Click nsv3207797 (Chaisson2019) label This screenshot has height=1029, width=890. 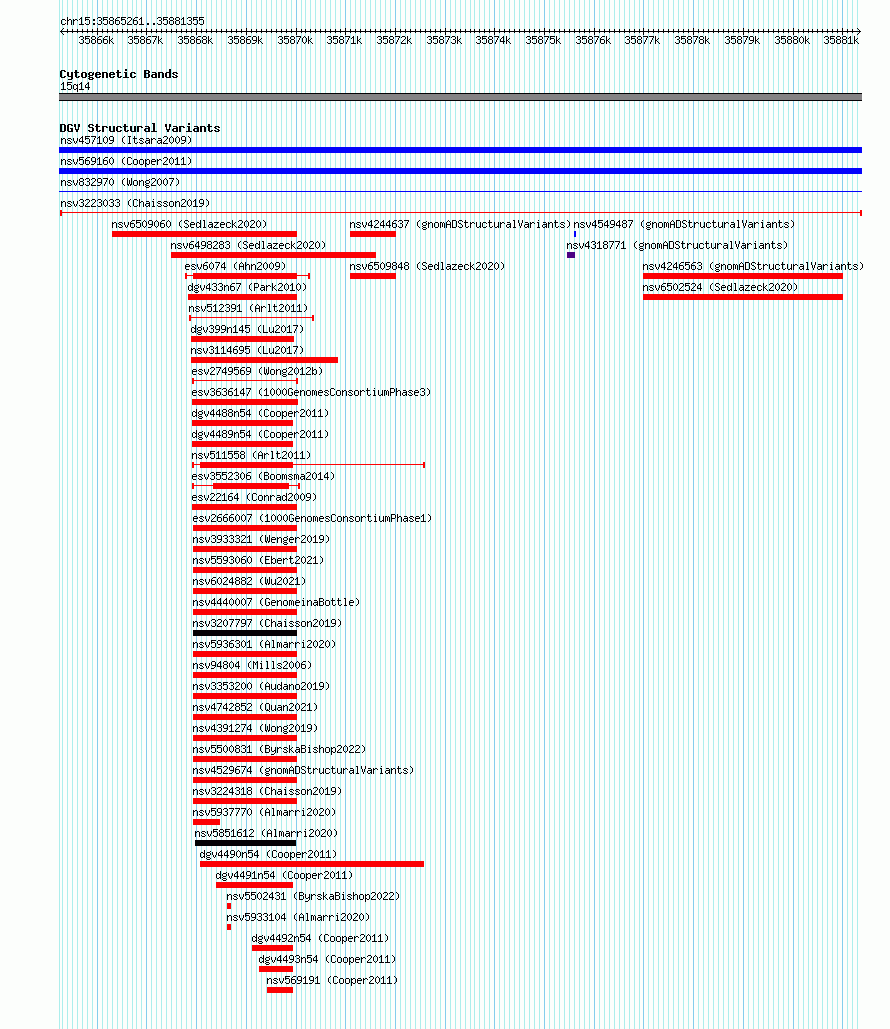(x=267, y=623)
